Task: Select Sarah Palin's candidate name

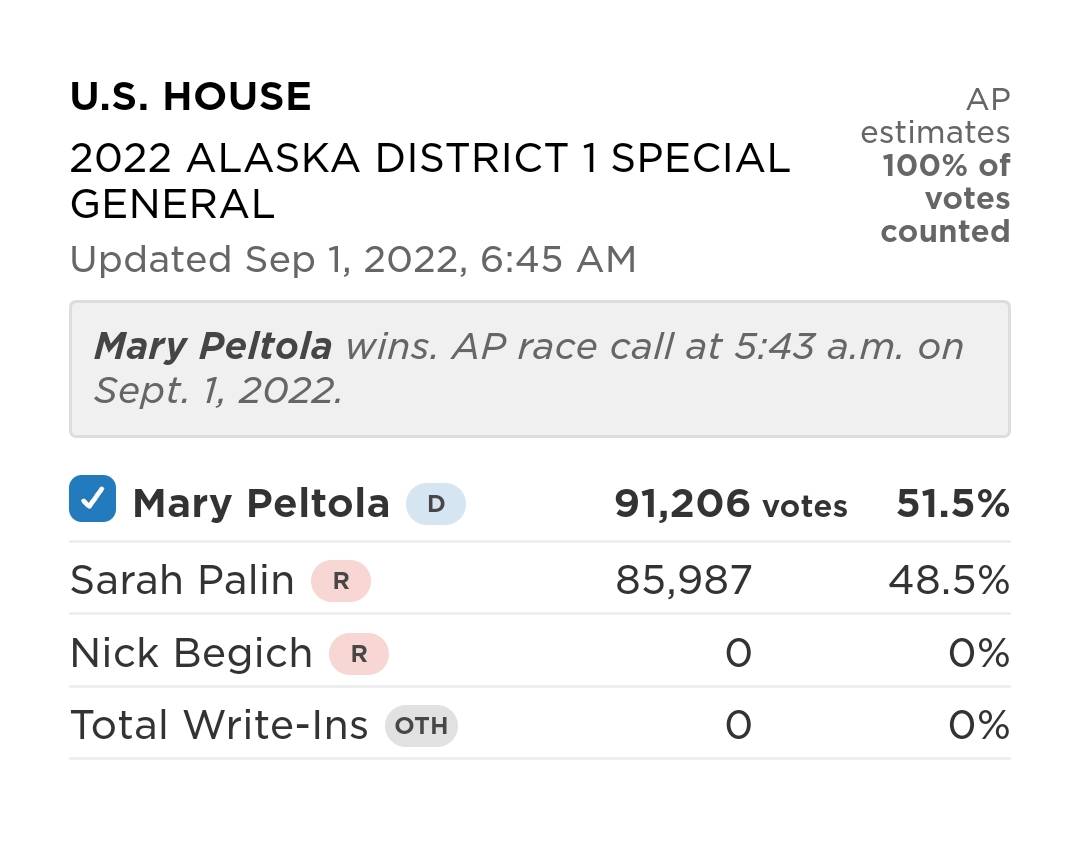Action: click(182, 581)
